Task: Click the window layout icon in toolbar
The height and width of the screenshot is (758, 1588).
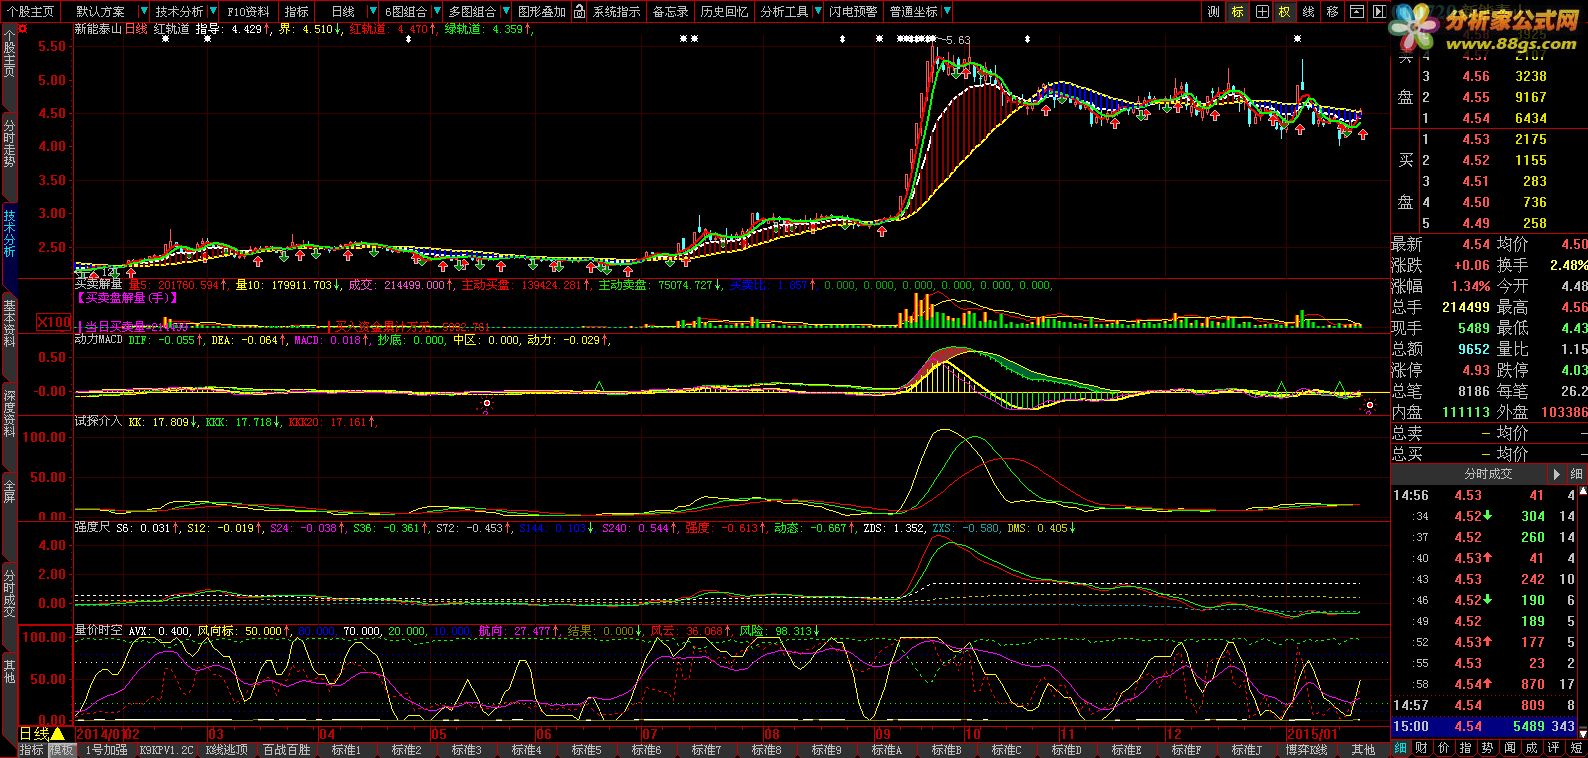Action: [1359, 12]
